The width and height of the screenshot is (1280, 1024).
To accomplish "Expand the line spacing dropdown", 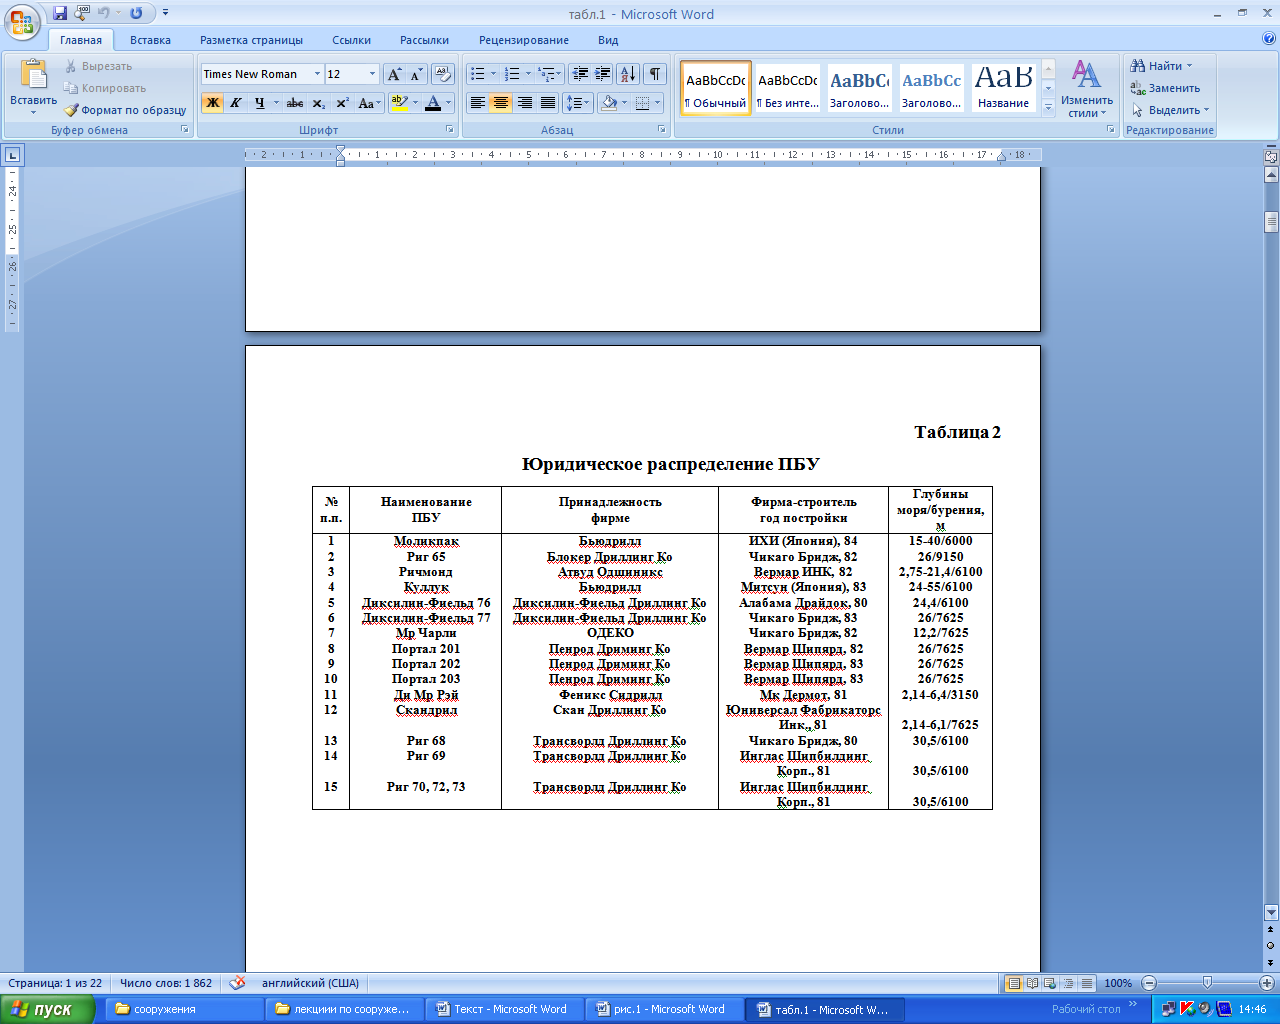I will [x=587, y=103].
